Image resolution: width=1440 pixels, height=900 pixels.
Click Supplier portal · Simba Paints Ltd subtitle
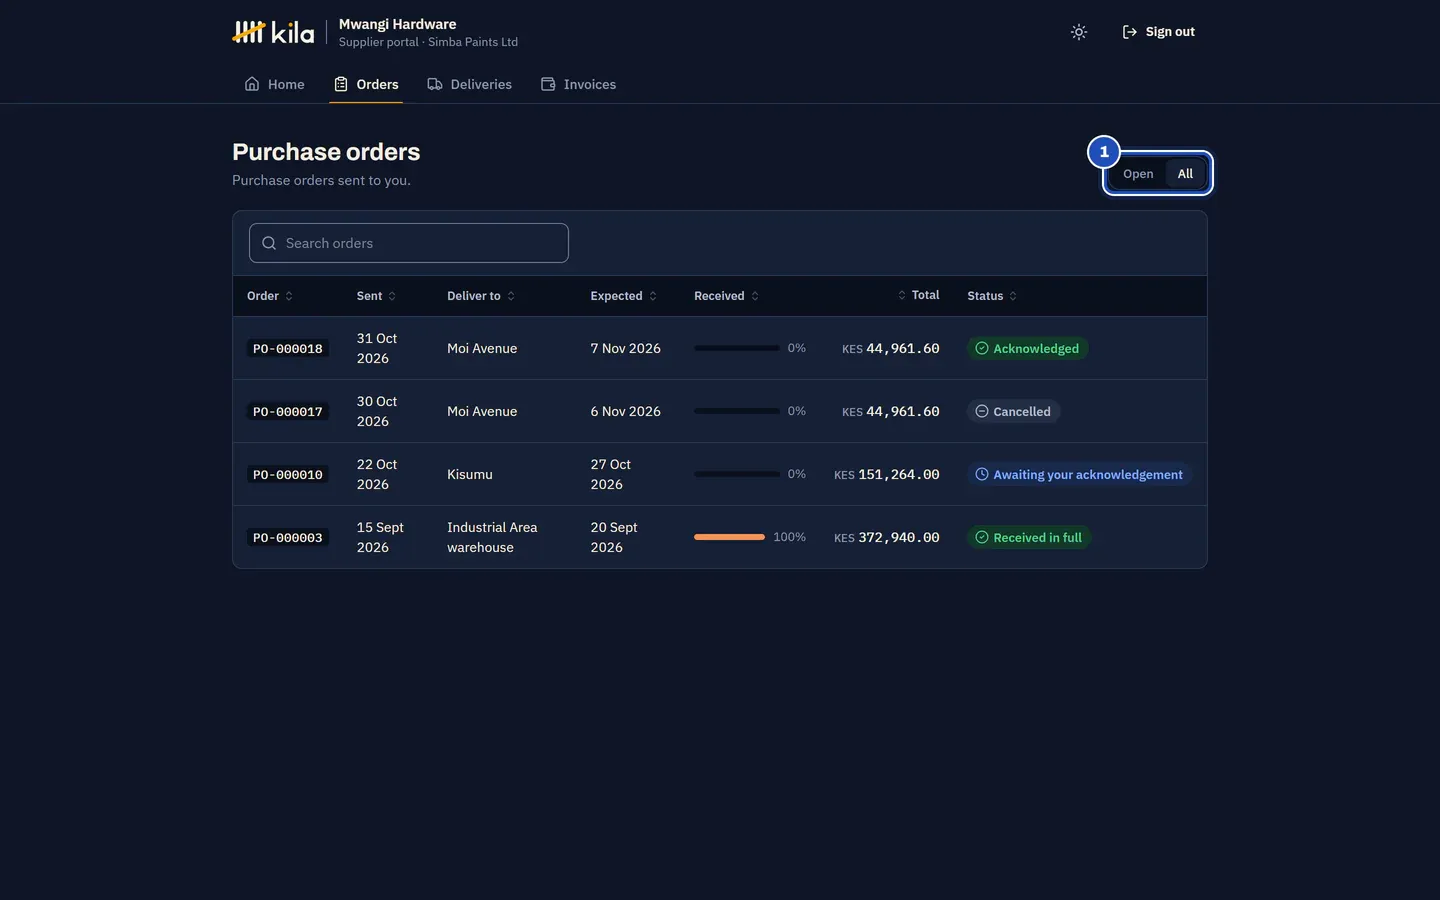(428, 42)
